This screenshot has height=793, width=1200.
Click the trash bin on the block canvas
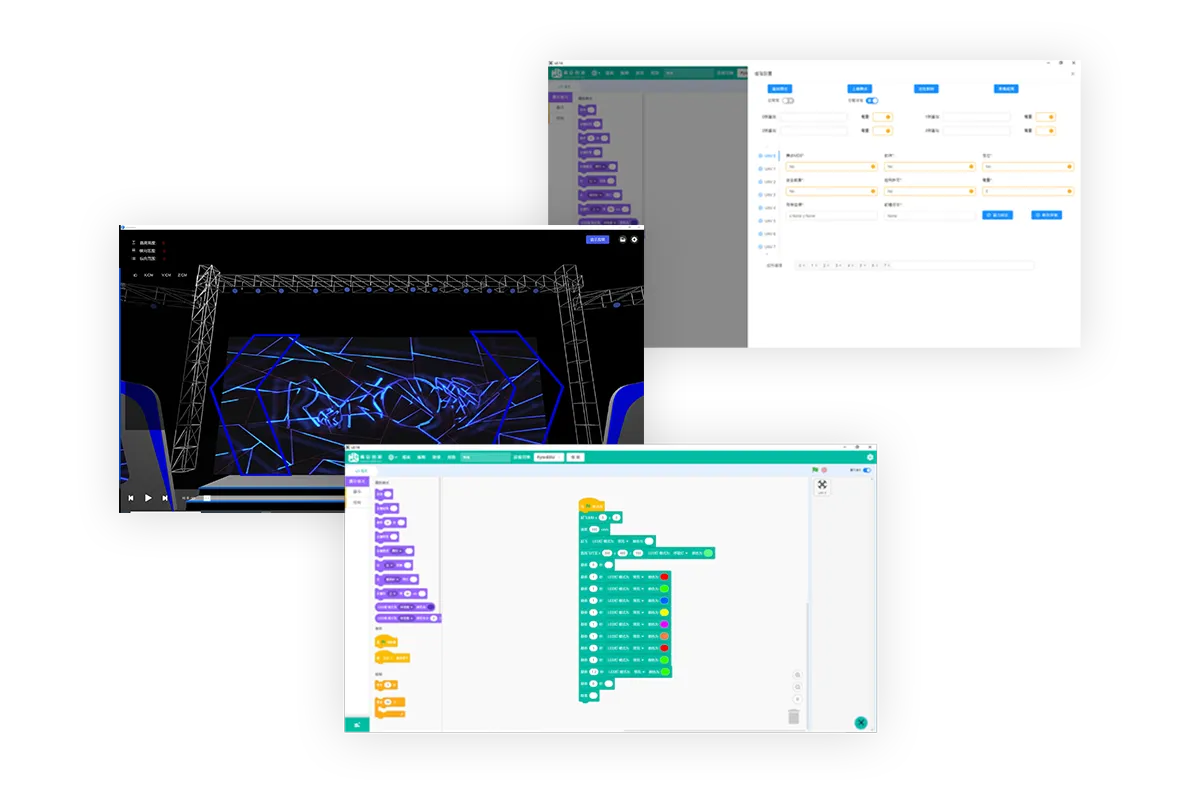pyautogui.click(x=793, y=716)
